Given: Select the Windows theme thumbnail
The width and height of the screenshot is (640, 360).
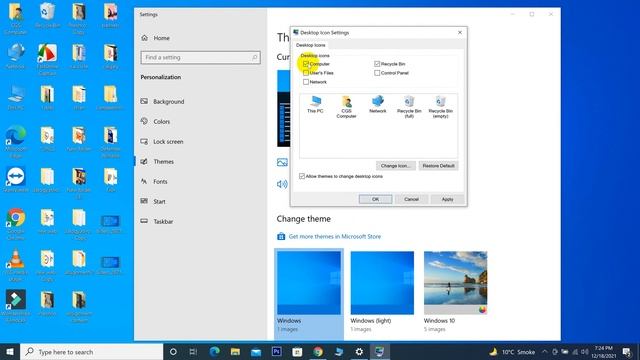Looking at the screenshot, I should point(309,283).
